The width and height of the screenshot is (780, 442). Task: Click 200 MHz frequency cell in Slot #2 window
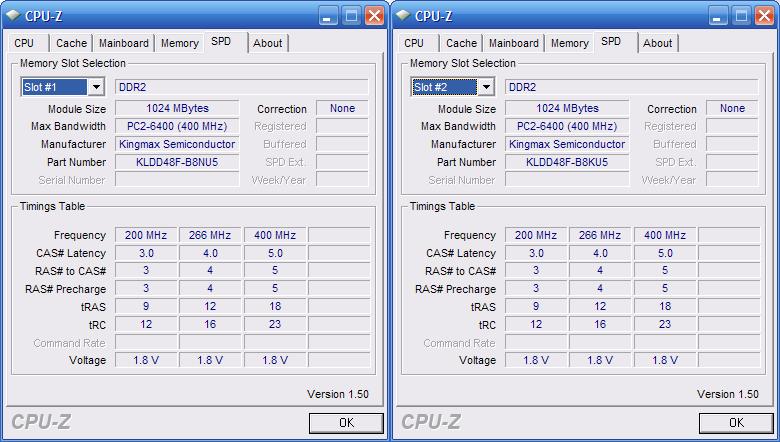pos(536,235)
